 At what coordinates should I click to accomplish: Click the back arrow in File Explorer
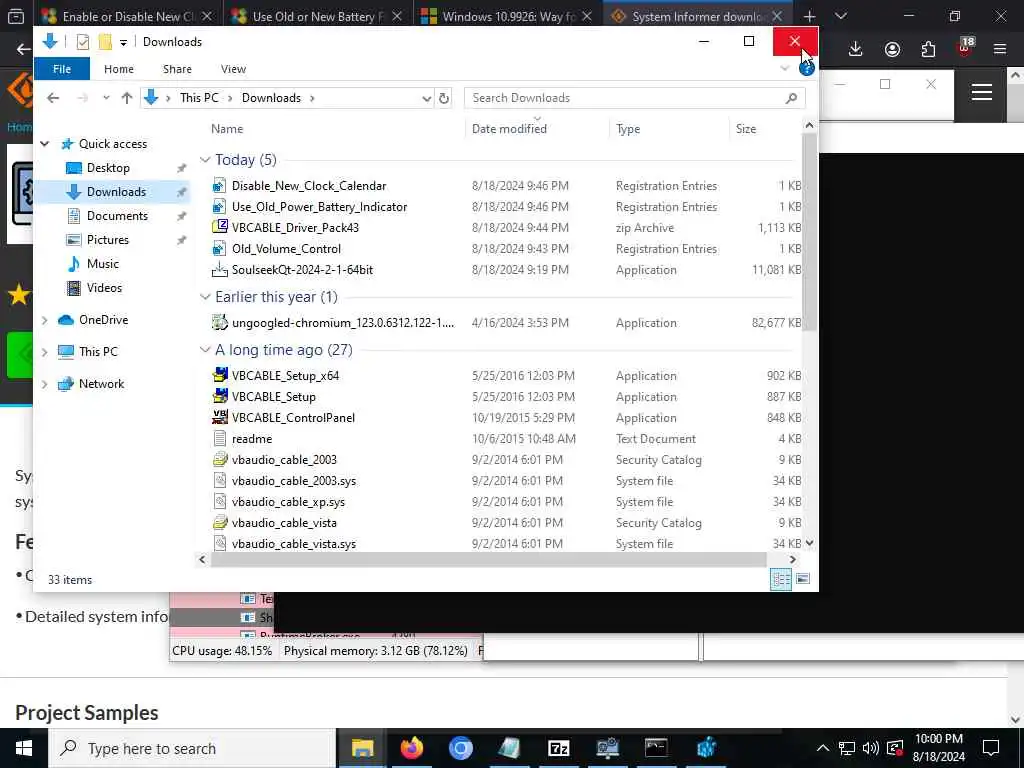point(53,98)
